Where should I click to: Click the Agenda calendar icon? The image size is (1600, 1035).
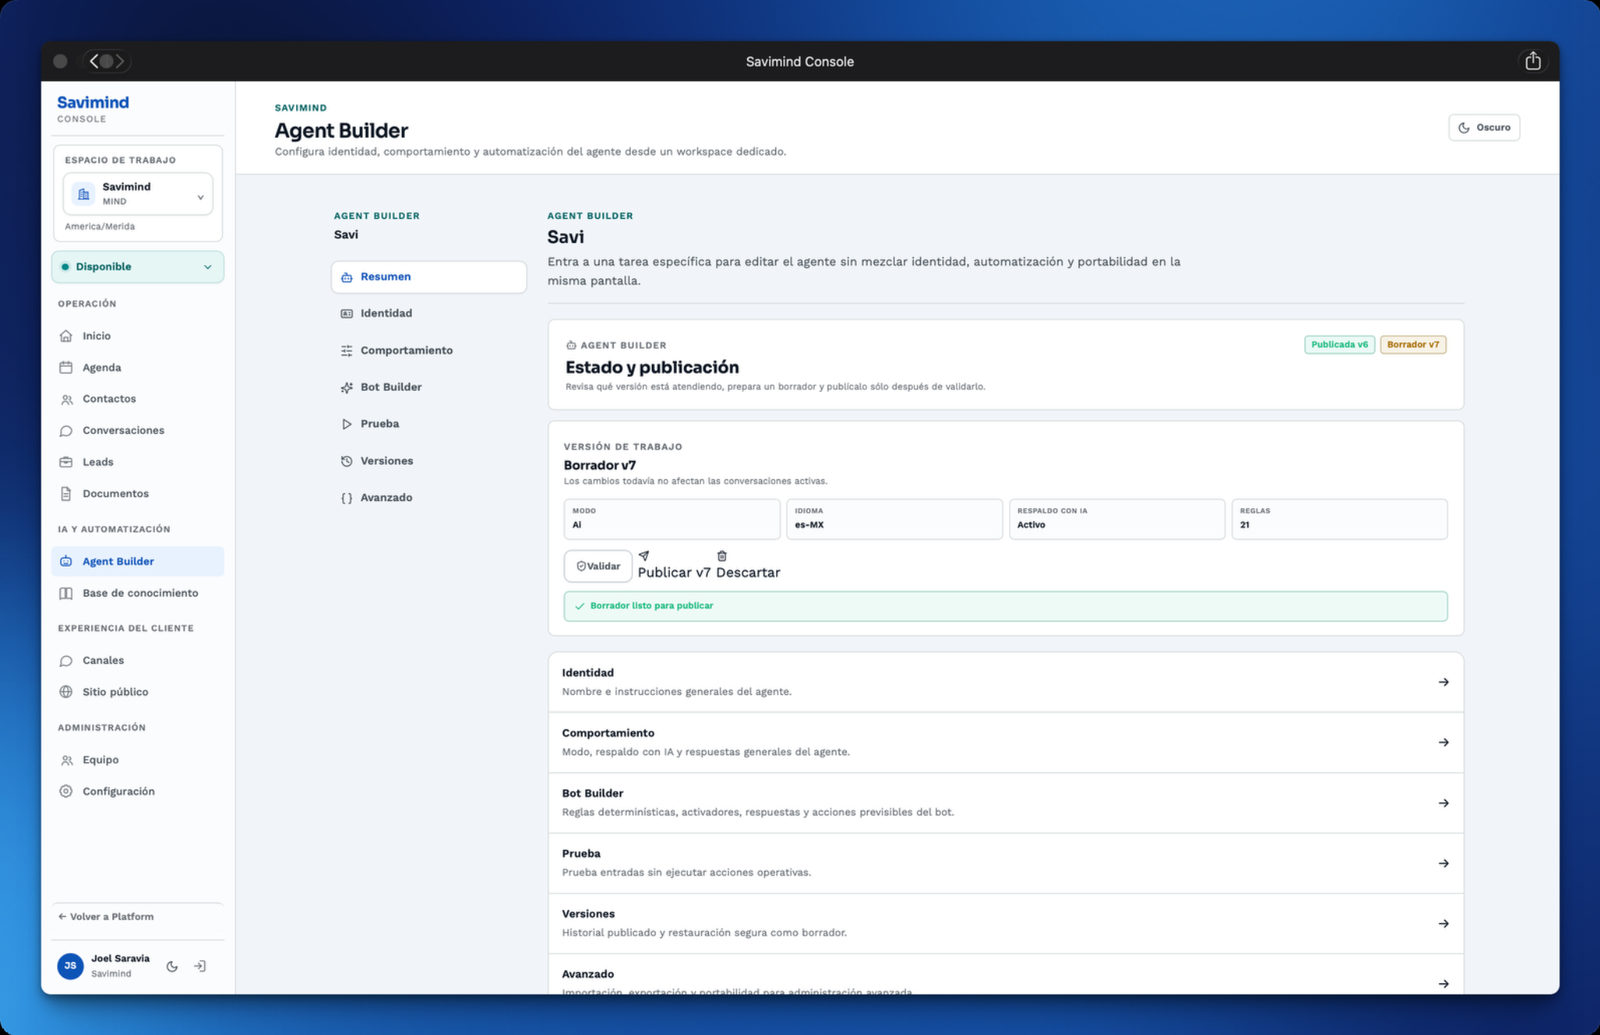point(66,367)
